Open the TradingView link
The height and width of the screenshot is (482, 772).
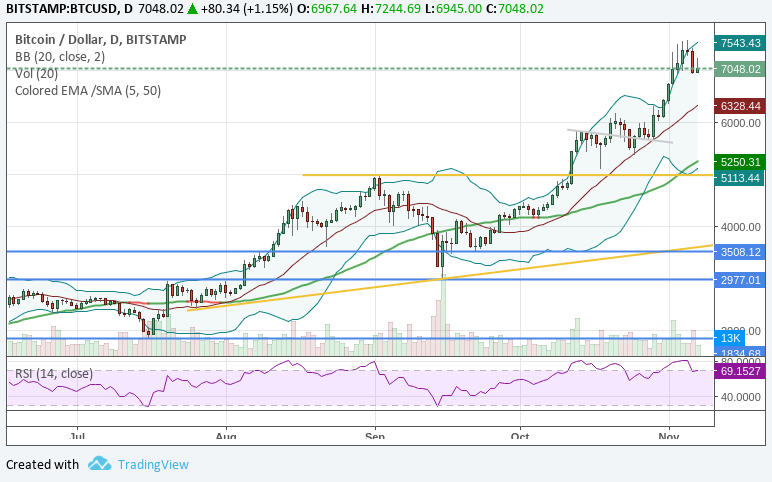point(153,464)
